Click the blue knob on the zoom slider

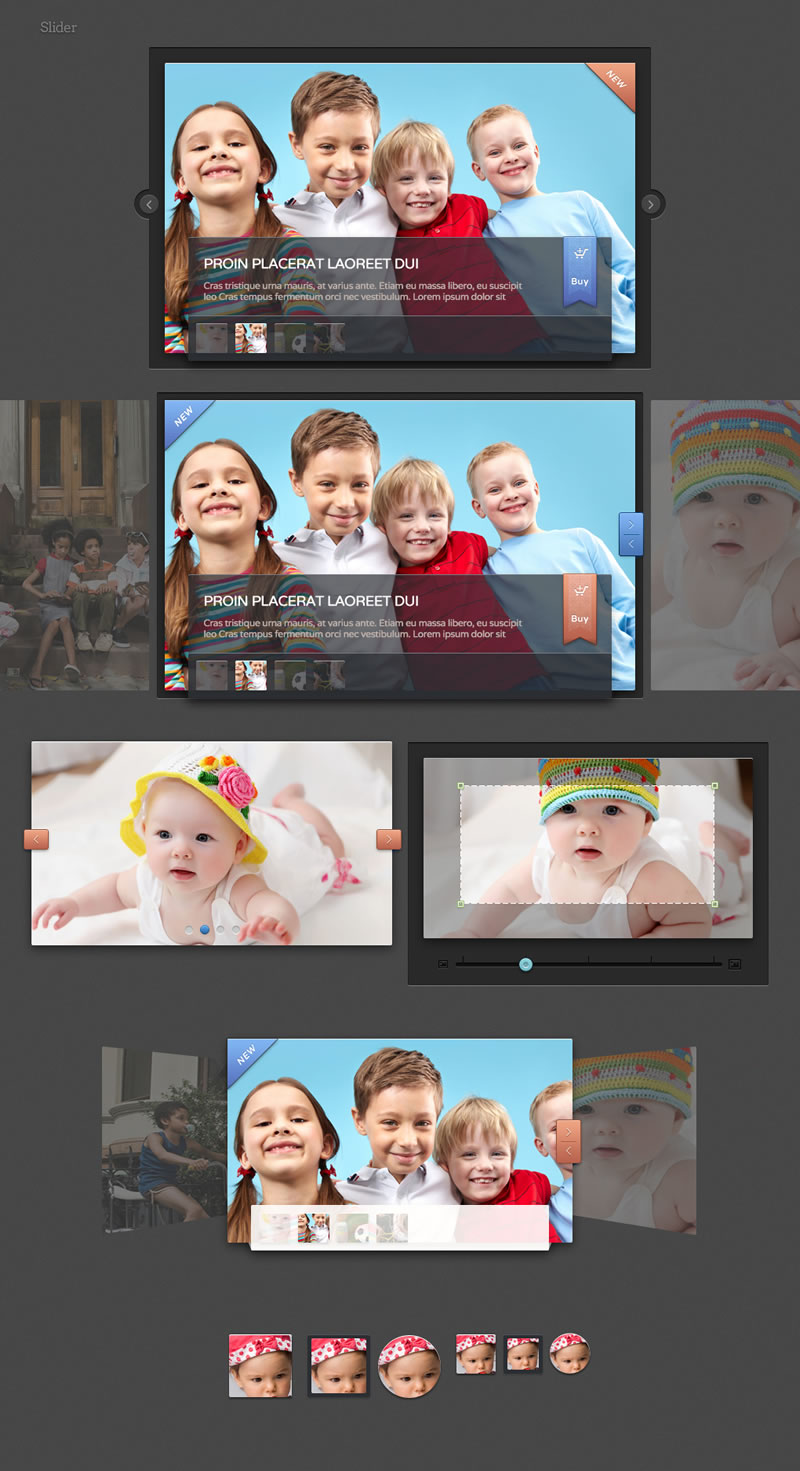[x=524, y=964]
